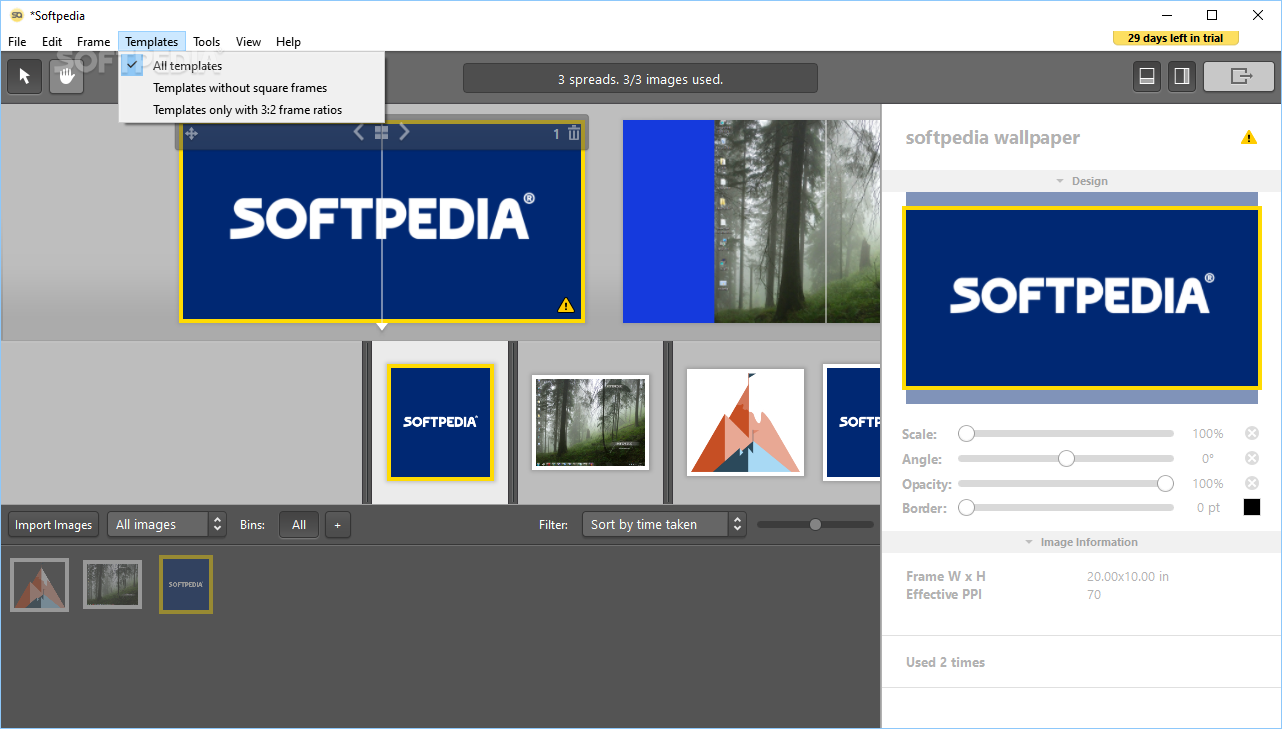Screen dimensions: 1282x729
Task: Open the View menu
Action: click(248, 42)
